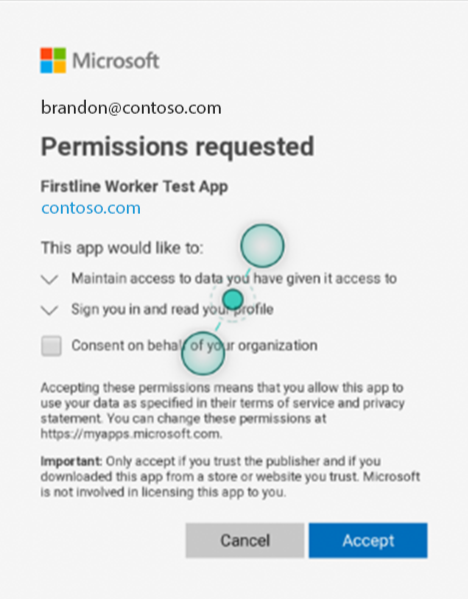Click the upper translucent teal touch circle
Screen dimensions: 468x599
[262, 246]
